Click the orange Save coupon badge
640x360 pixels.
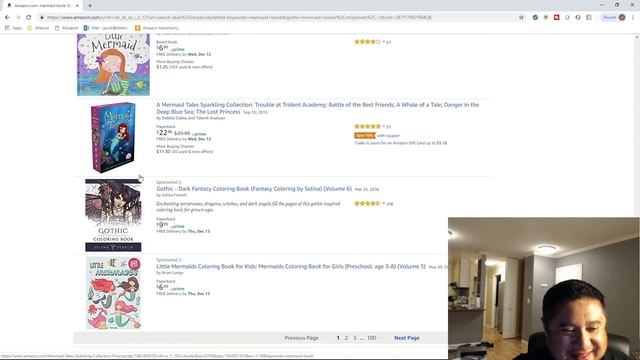point(364,136)
